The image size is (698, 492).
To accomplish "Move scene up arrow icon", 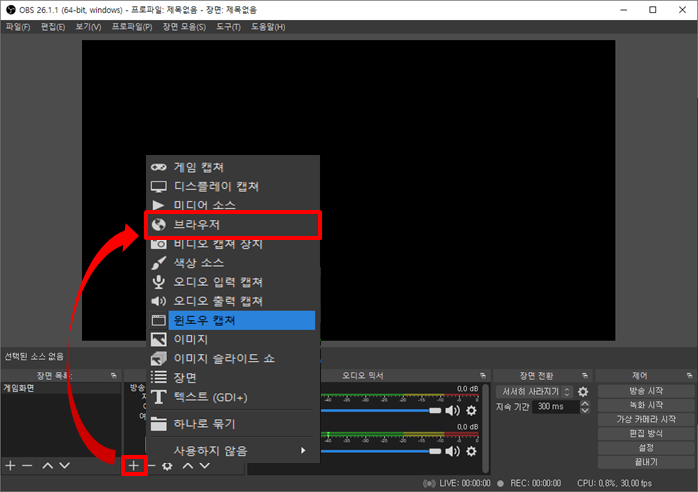I will point(48,466).
